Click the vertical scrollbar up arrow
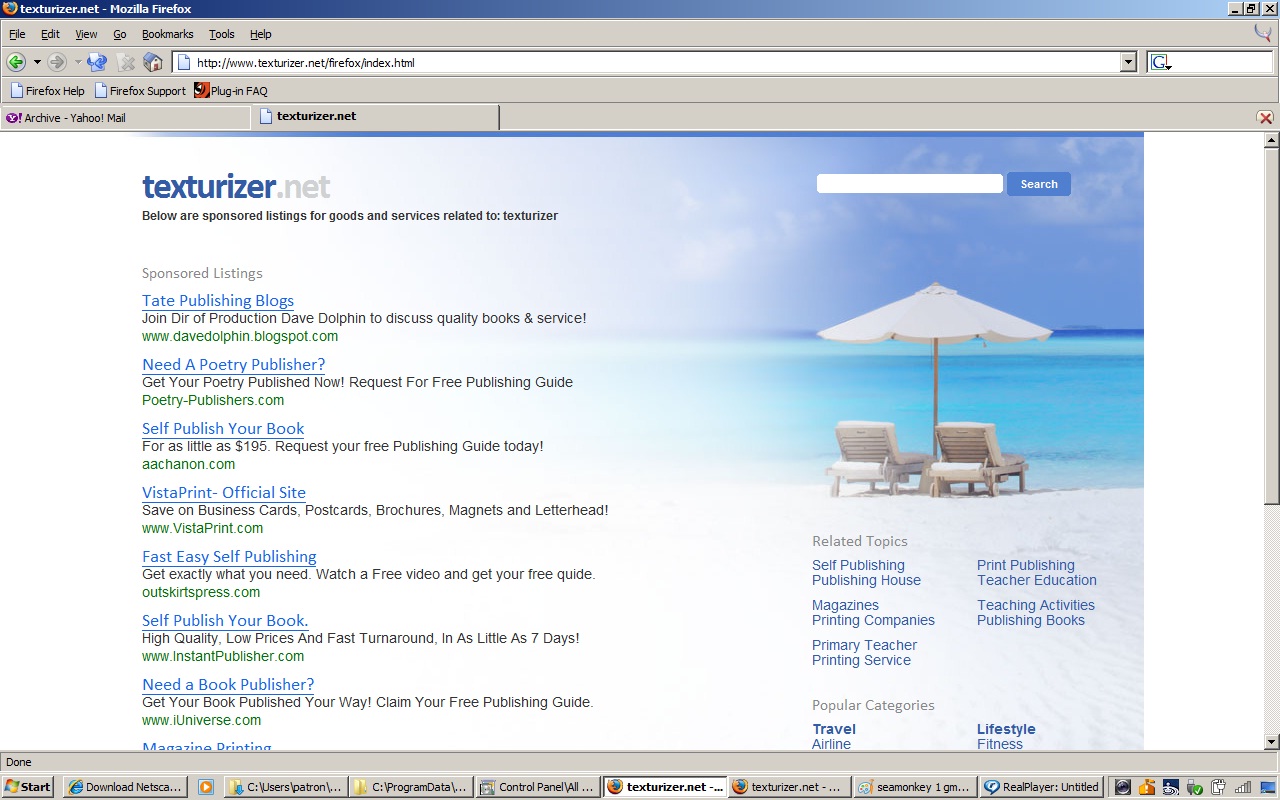 point(1271,139)
